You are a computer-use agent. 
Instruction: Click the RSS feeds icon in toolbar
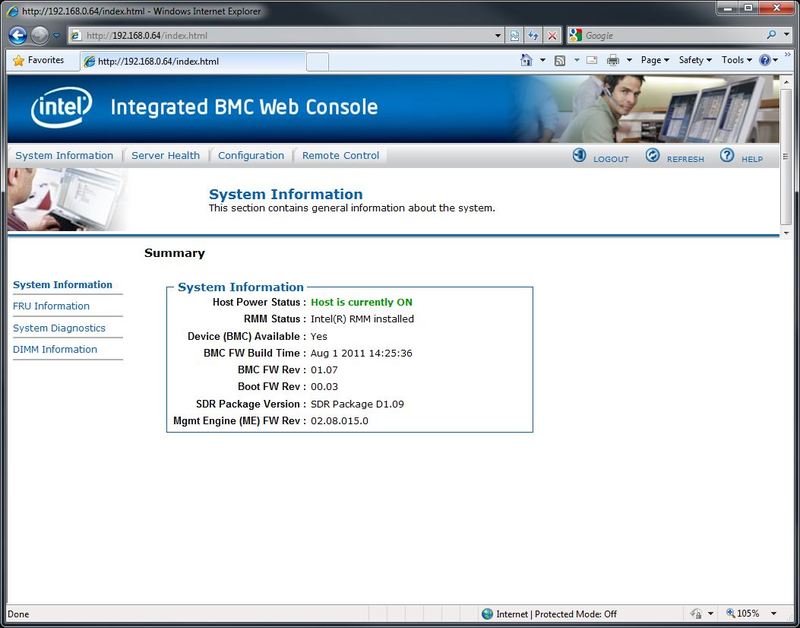click(560, 60)
